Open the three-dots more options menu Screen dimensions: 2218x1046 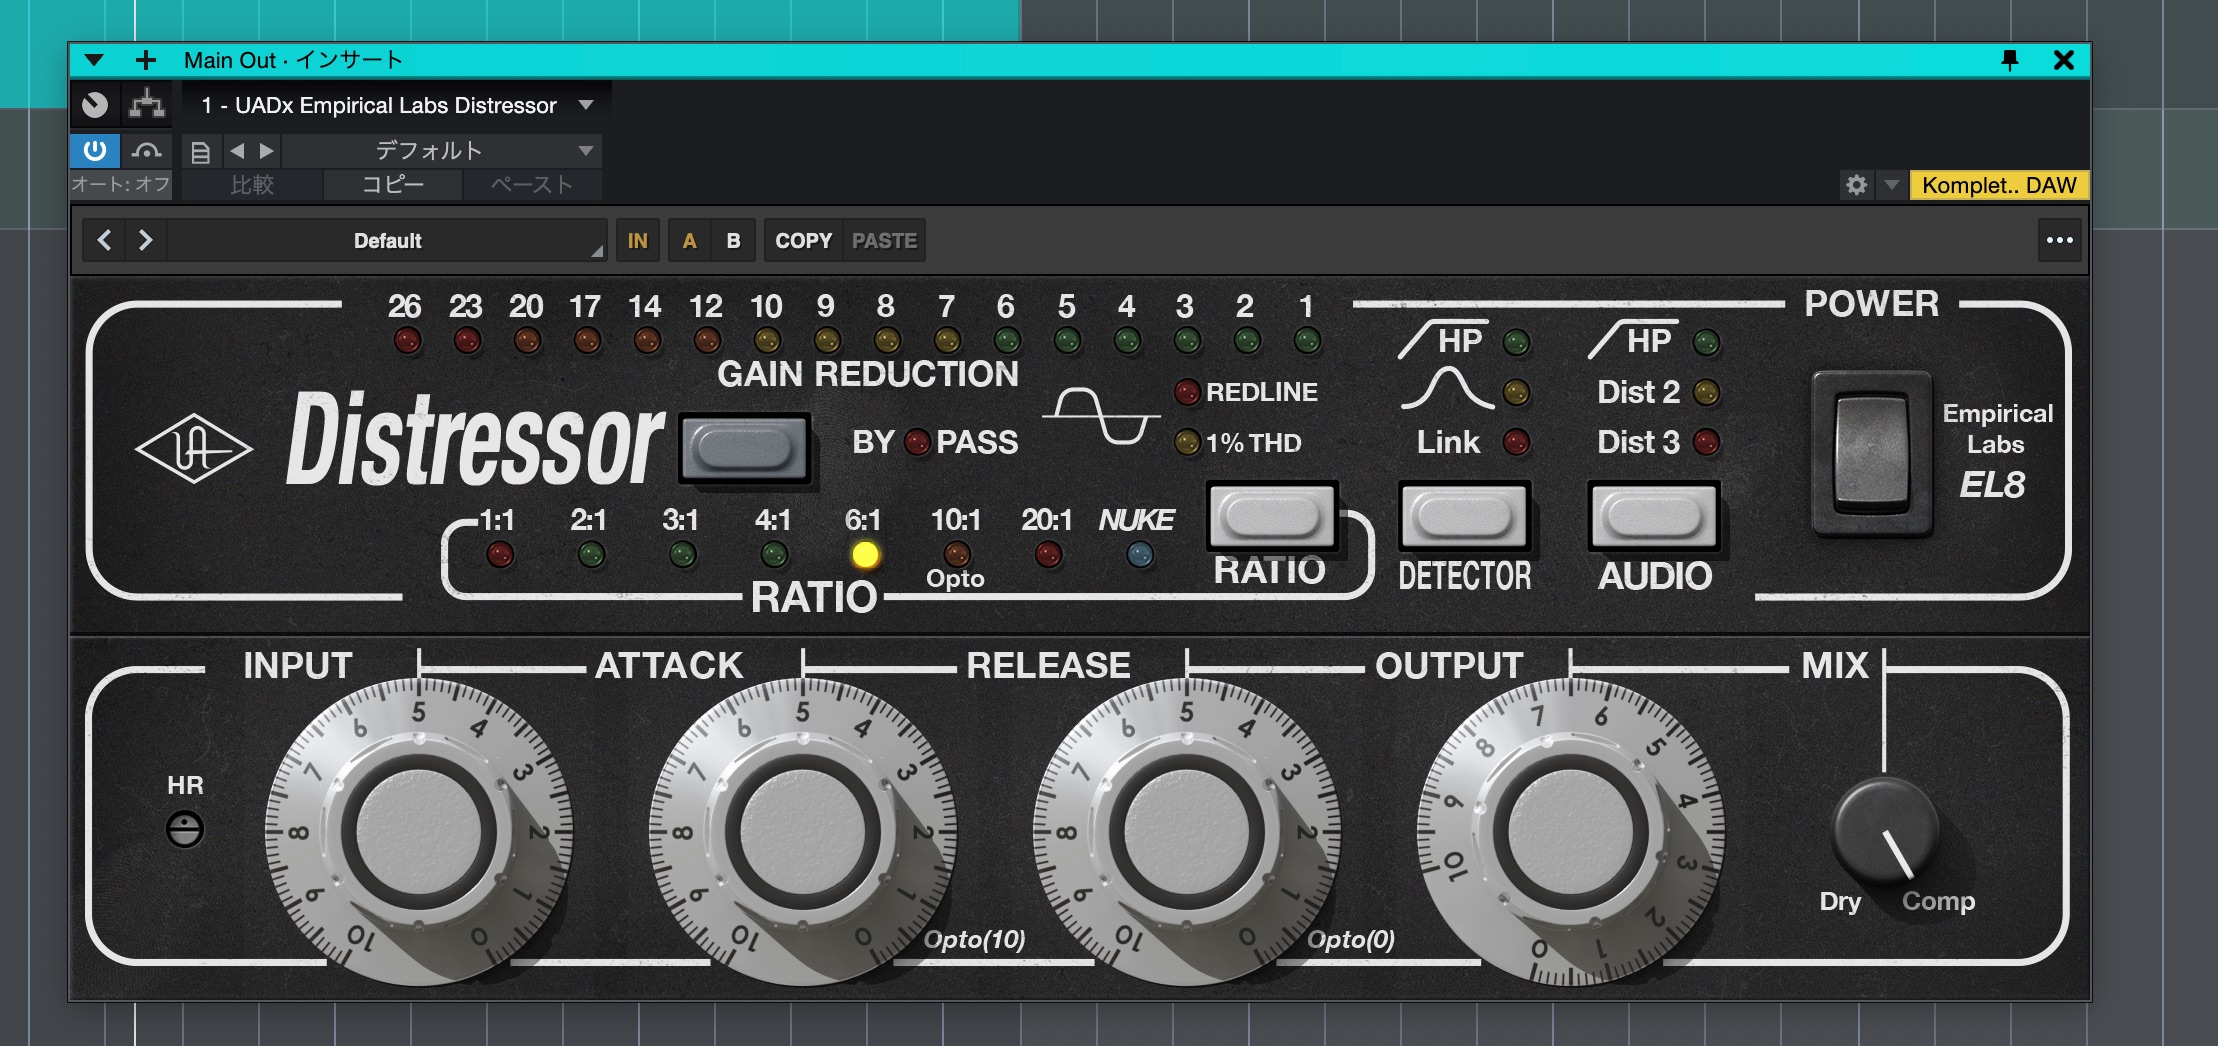2059,240
